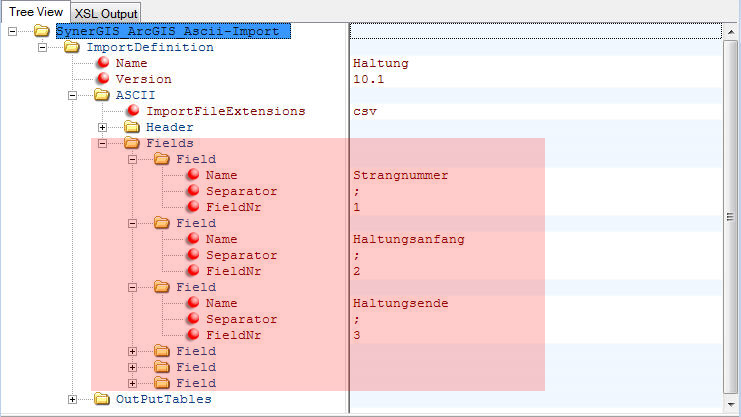Click the ASCII folder icon
Viewport: 741px width, 417px height.
102,95
